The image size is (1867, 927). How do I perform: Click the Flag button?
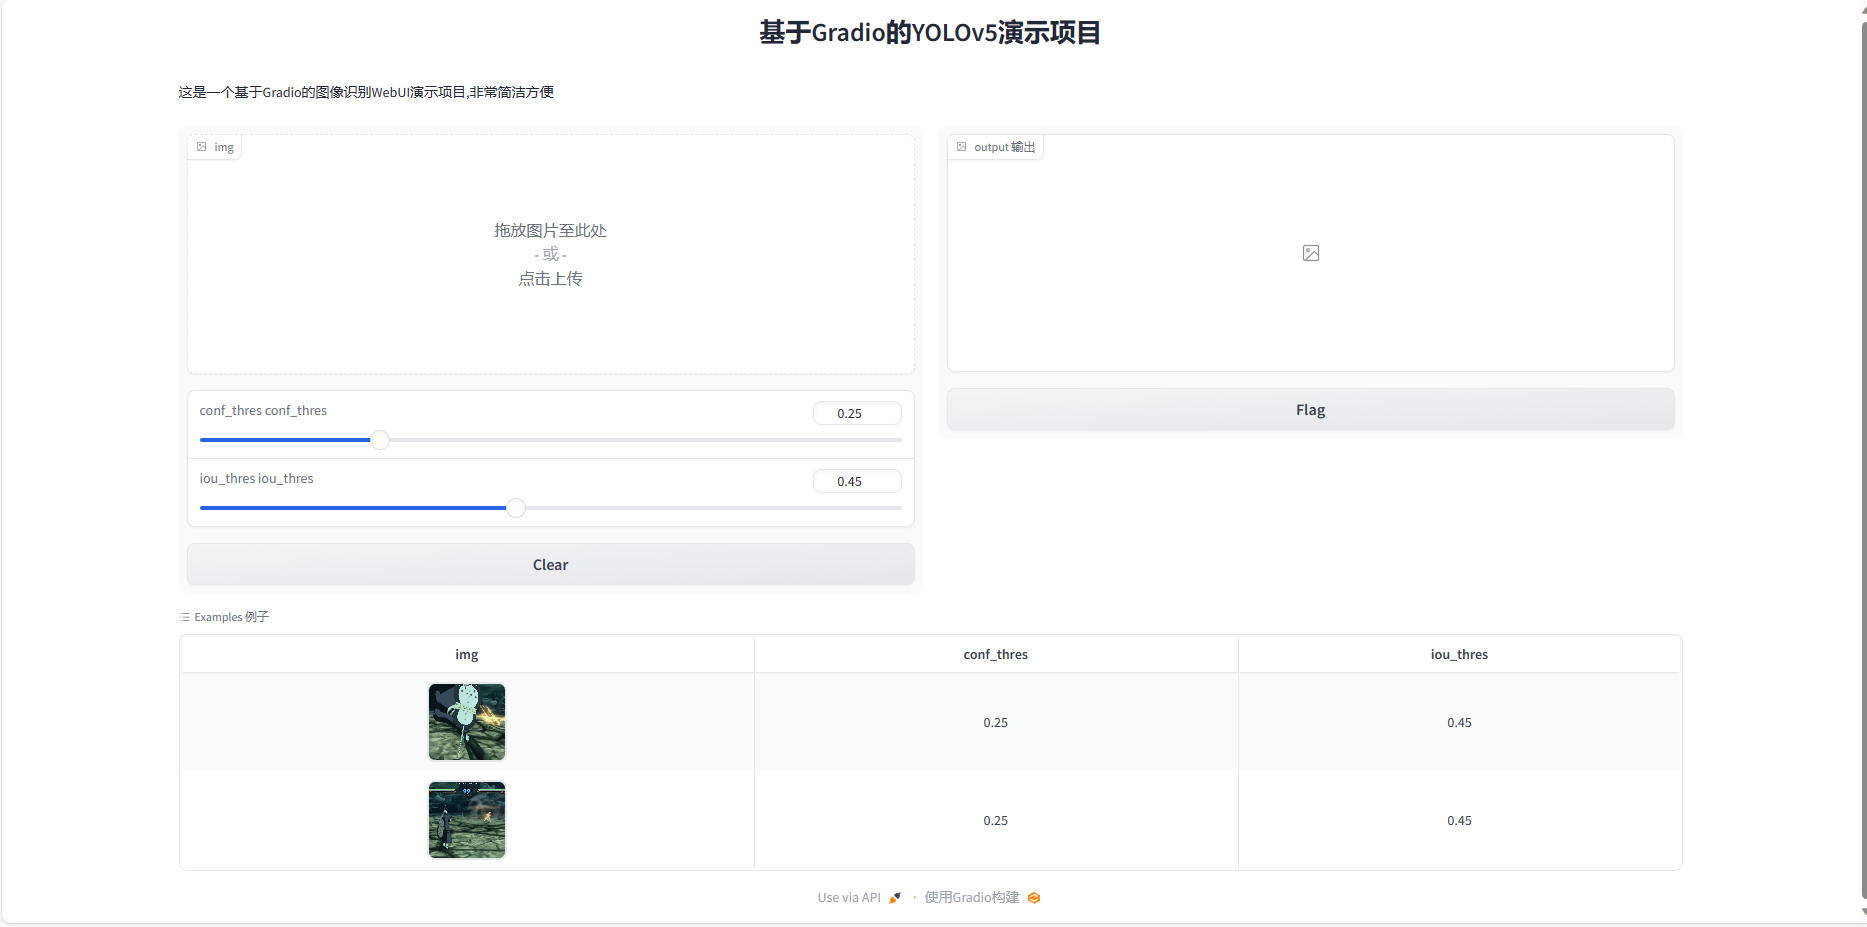click(1310, 410)
